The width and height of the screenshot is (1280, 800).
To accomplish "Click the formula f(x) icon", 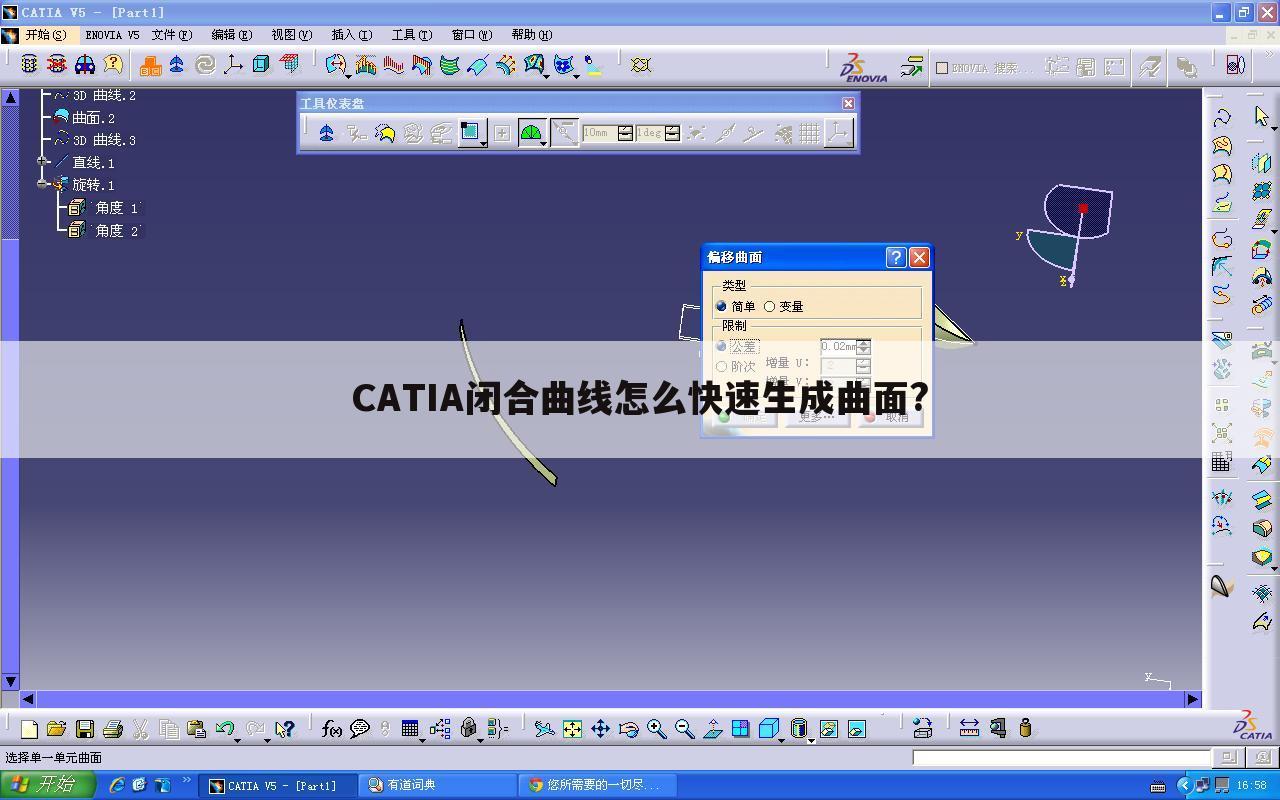I will coord(332,729).
